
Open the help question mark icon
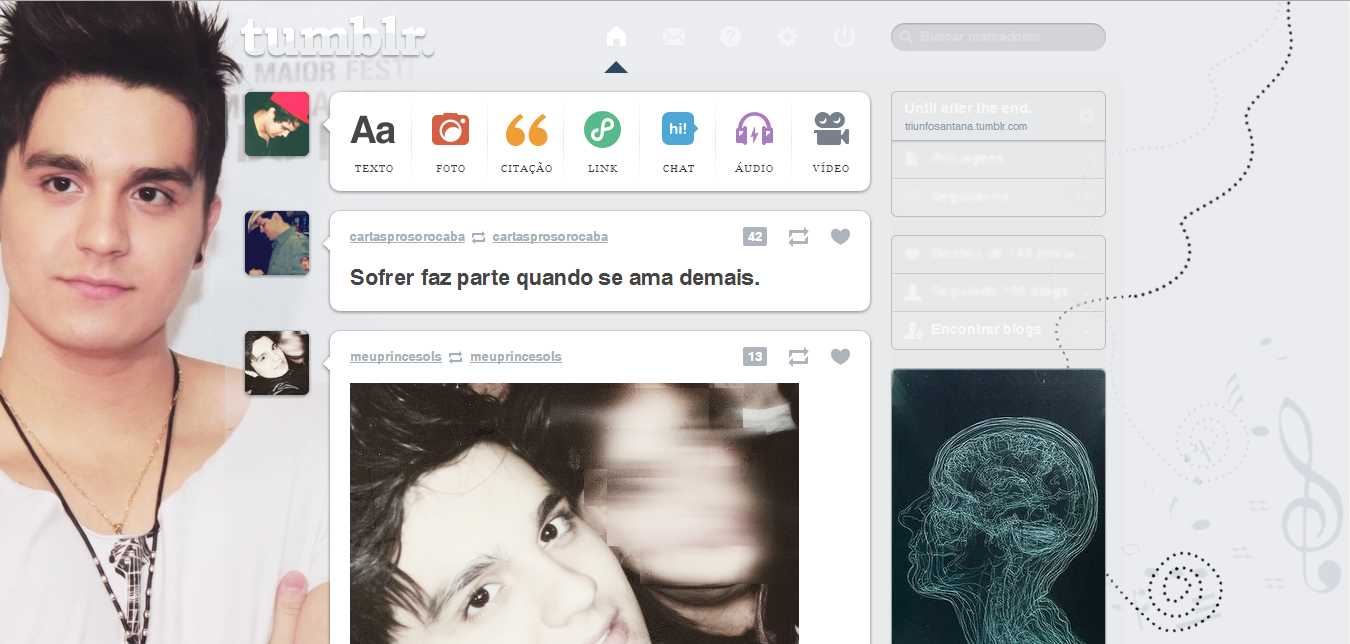click(x=730, y=37)
